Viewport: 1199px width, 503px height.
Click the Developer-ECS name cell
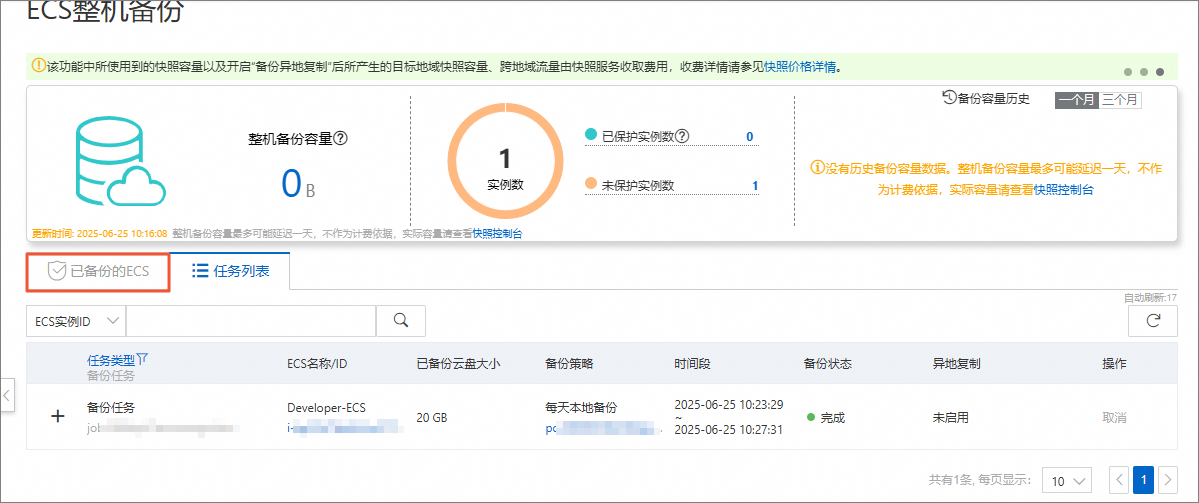(x=327, y=407)
